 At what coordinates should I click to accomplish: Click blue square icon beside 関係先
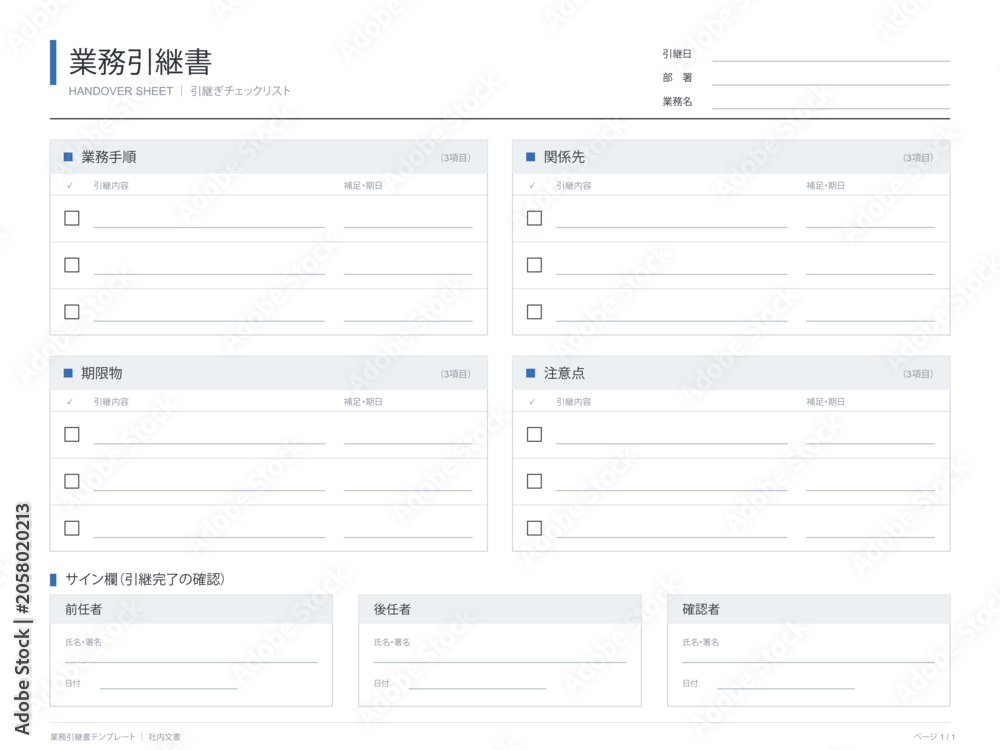click(x=531, y=157)
